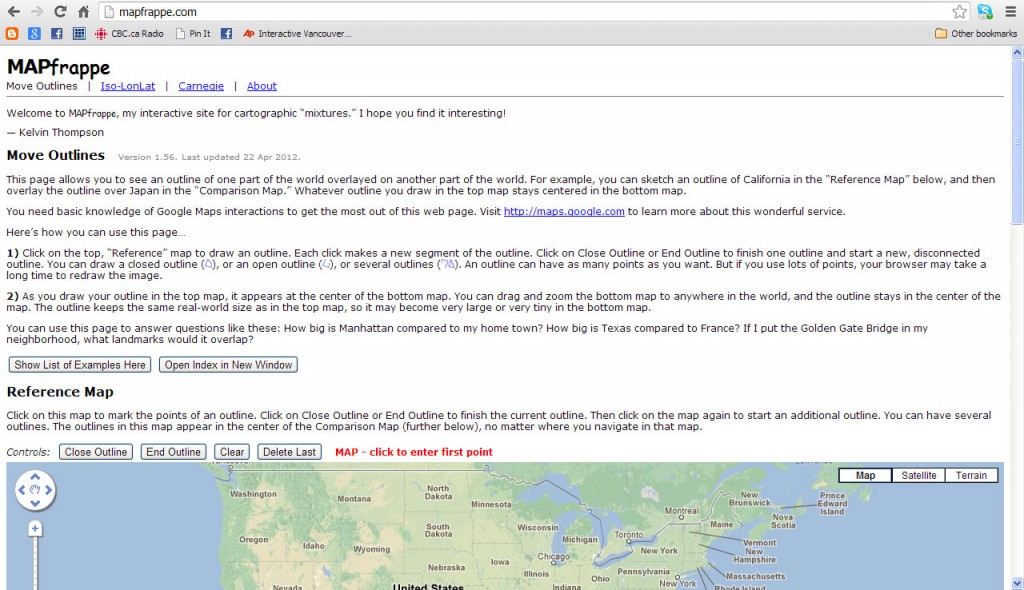Click the Clear button
Screen dimensions: 1024x590
232,452
